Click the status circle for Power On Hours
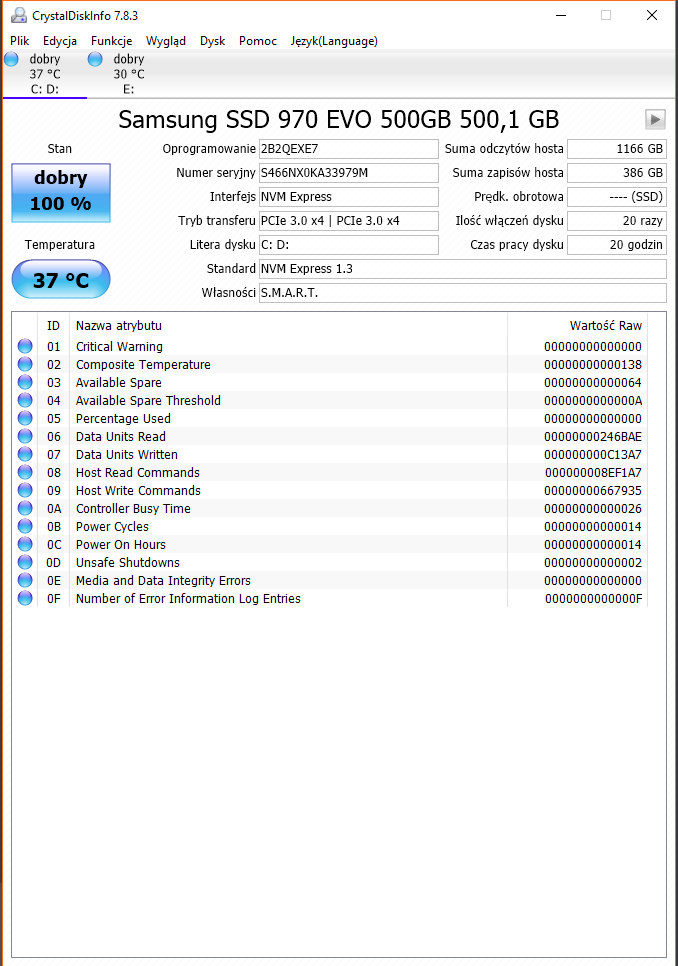 pyautogui.click(x=25, y=545)
